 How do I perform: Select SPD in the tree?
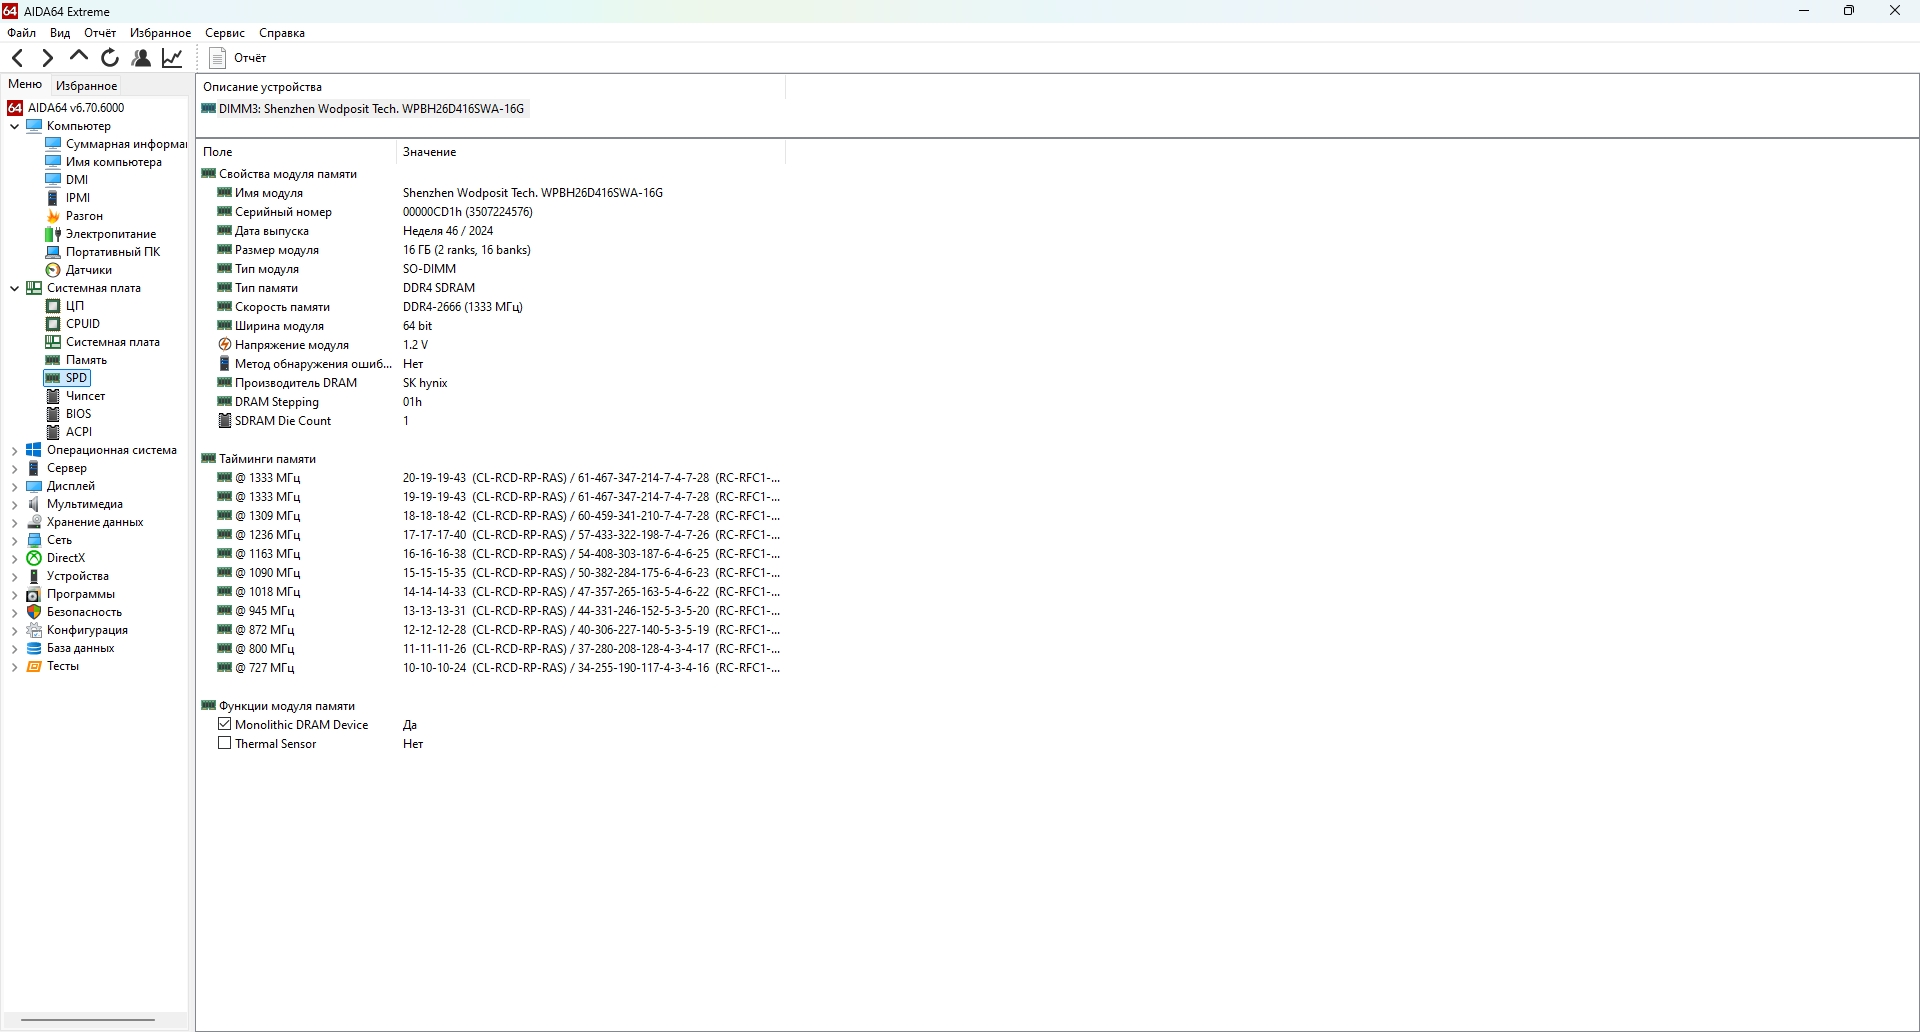point(67,378)
